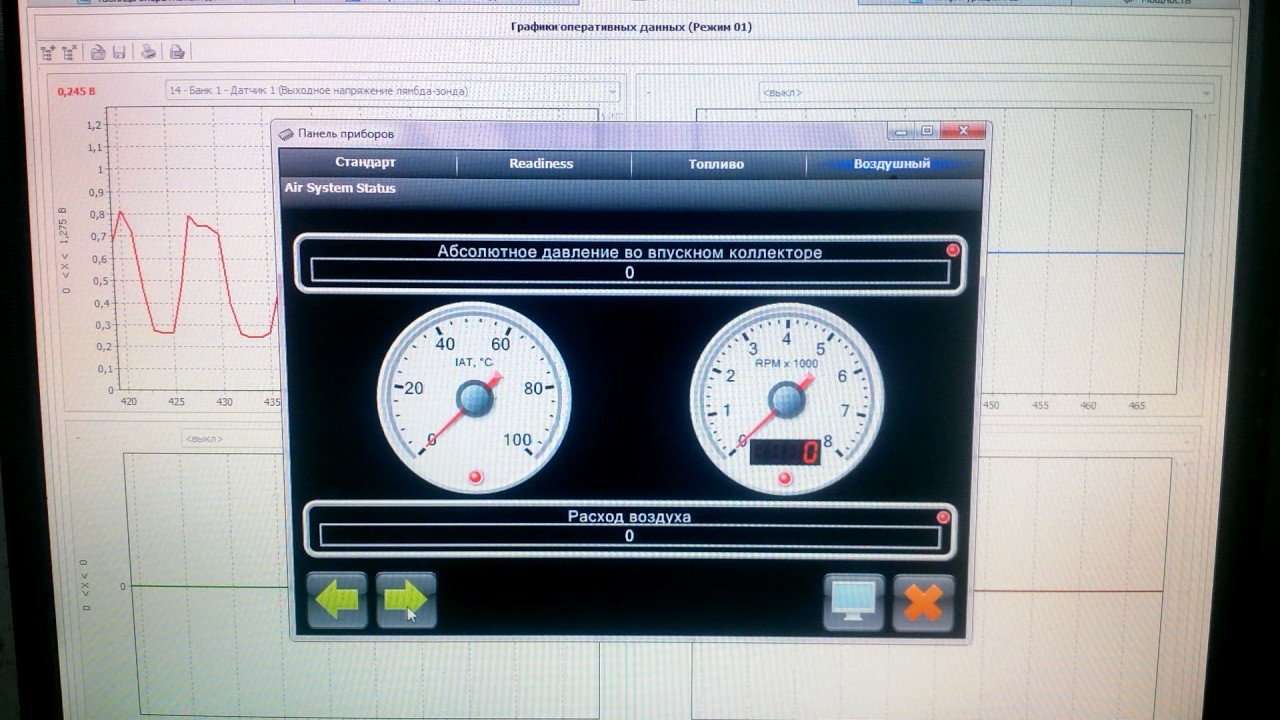This screenshot has height=720, width=1280.
Task: Click the 0,245 В voltage value
Action: 76,91
